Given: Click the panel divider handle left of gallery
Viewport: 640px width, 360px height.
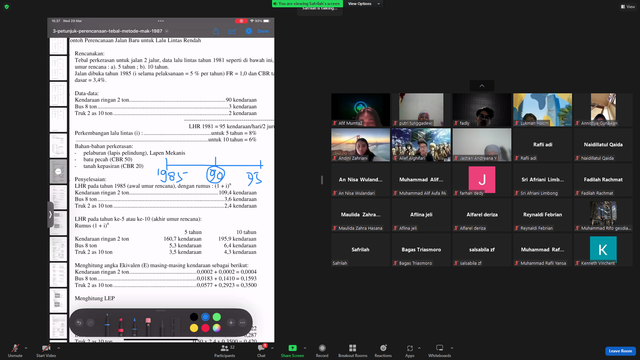Looking at the screenshot, I should point(322,180).
